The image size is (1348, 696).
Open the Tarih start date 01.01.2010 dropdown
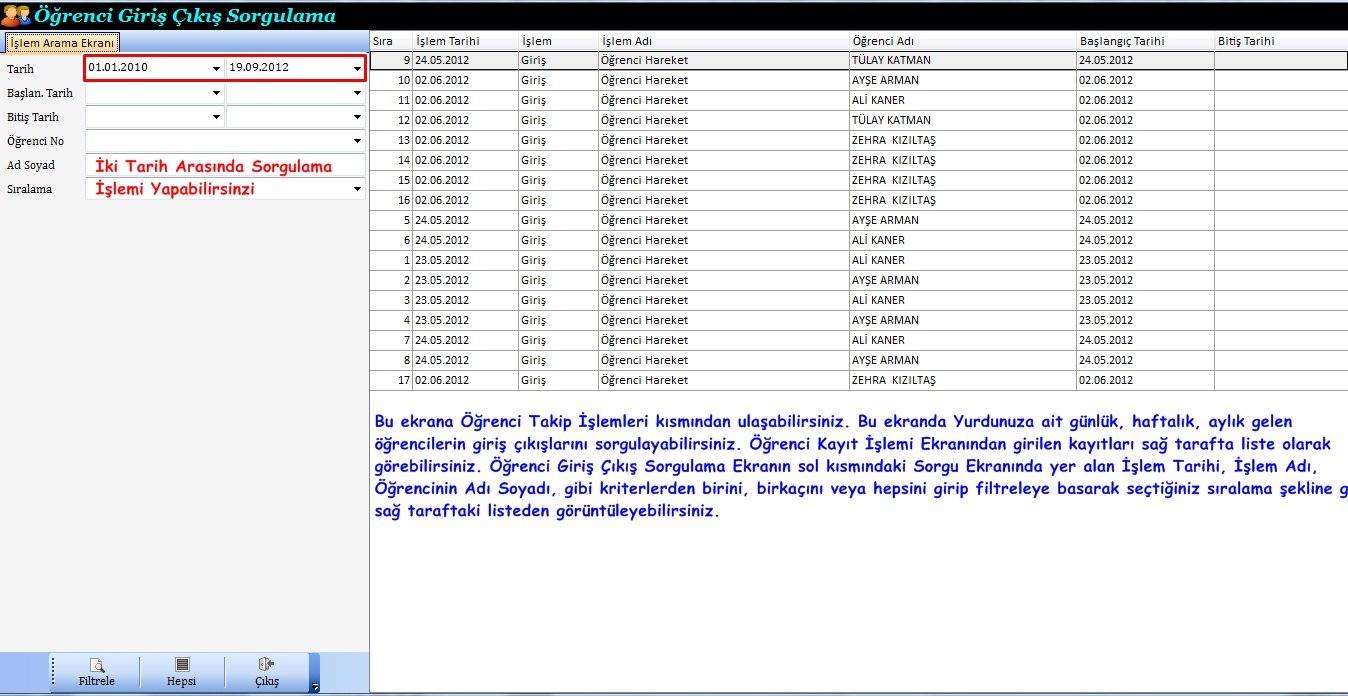tap(216, 69)
